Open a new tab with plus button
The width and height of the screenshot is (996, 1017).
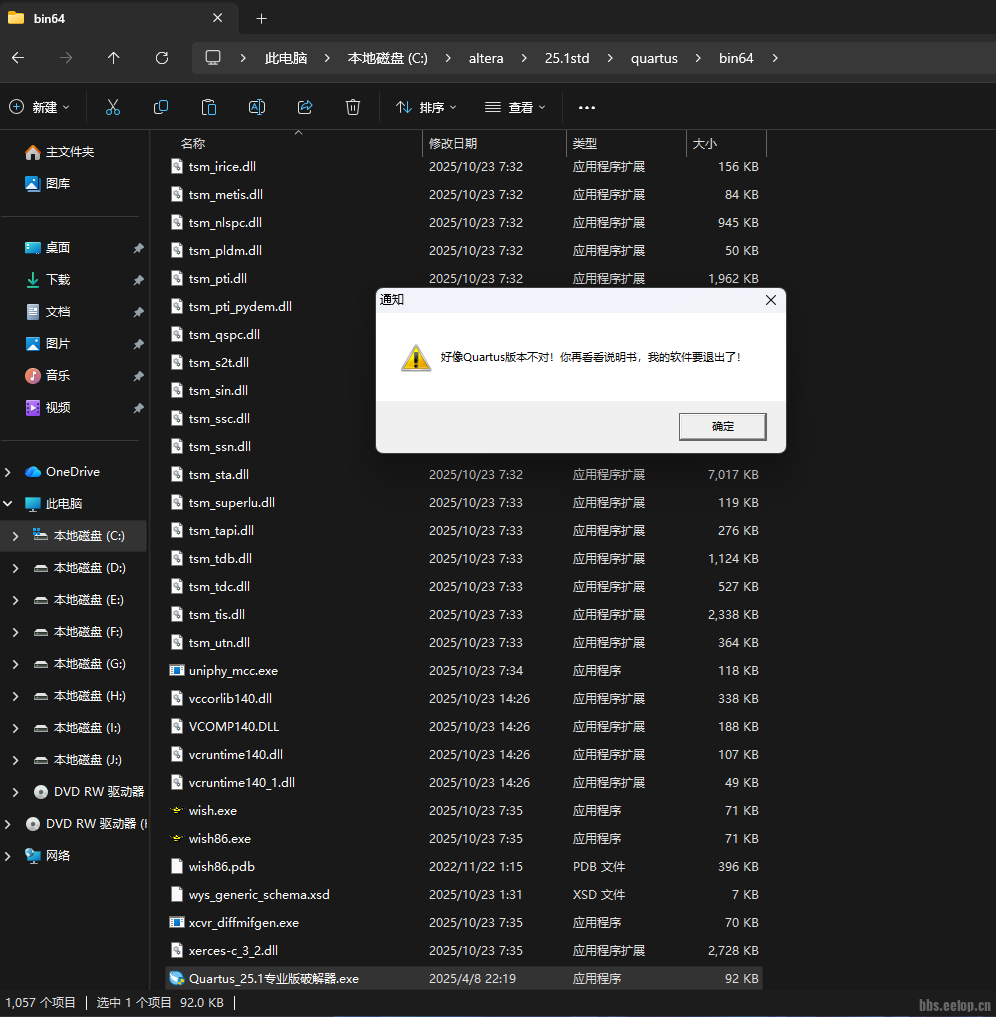point(262,19)
